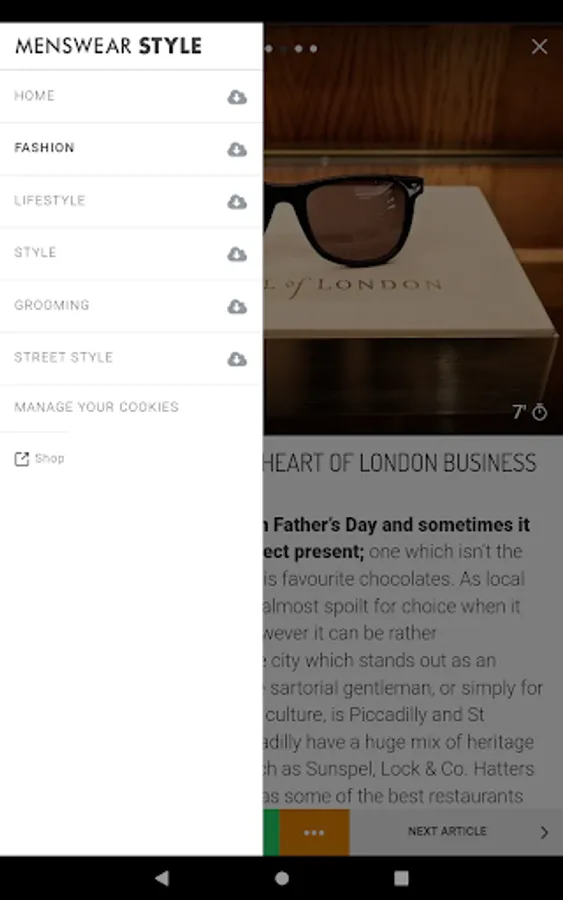
Task: Tap the Fashion cloud download icon
Action: pyautogui.click(x=237, y=150)
